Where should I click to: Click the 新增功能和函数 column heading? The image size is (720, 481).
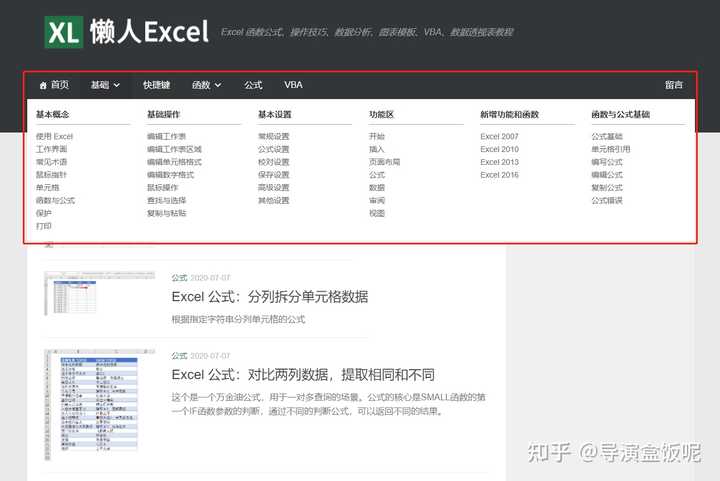click(509, 114)
